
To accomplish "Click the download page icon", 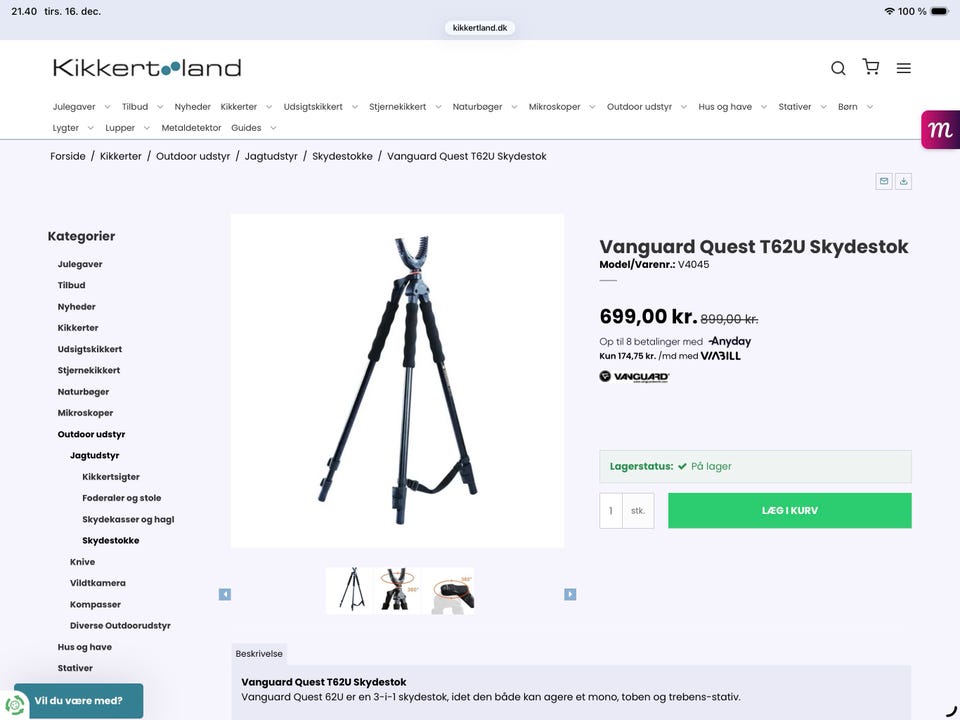I will point(904,181).
